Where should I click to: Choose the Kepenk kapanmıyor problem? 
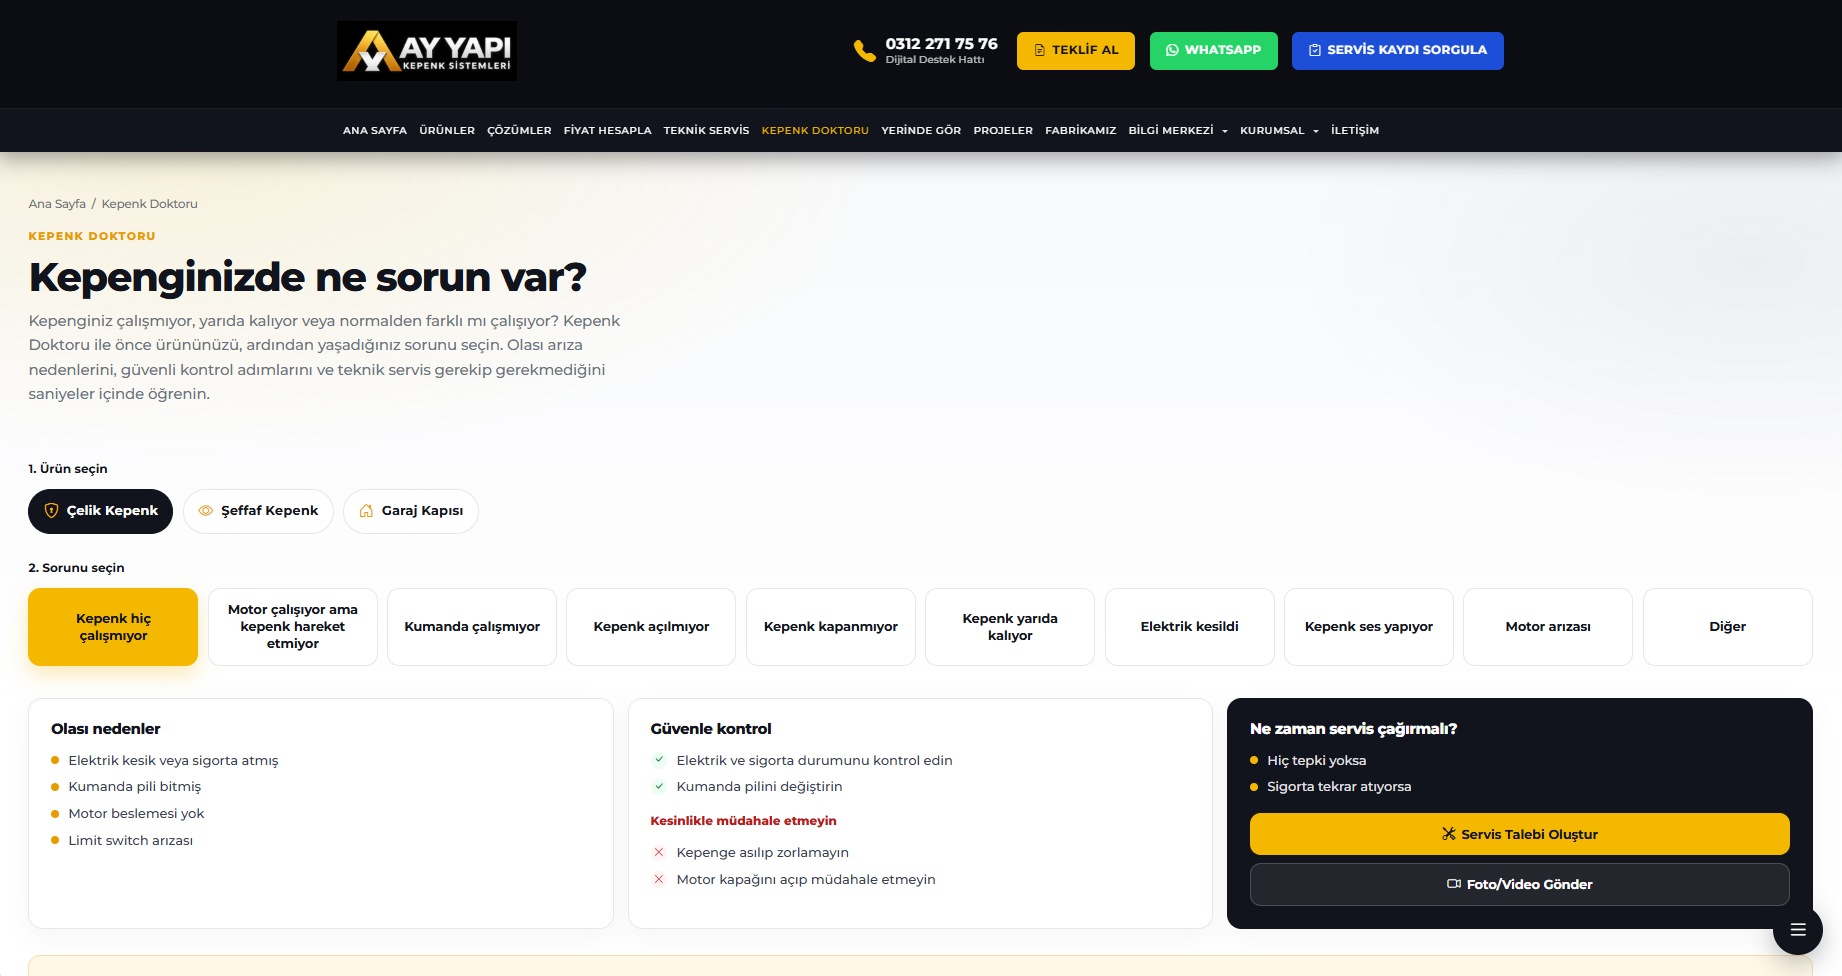(x=831, y=627)
